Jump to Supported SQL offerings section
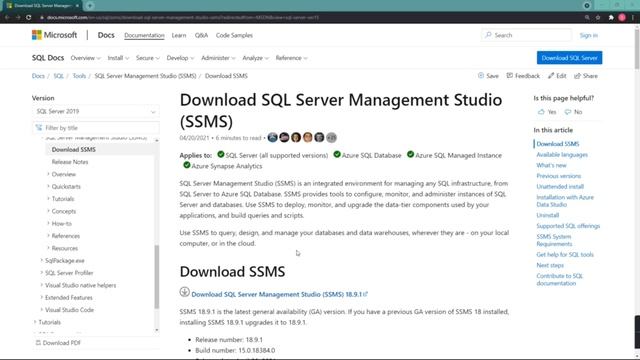The image size is (640, 360). click(x=568, y=226)
